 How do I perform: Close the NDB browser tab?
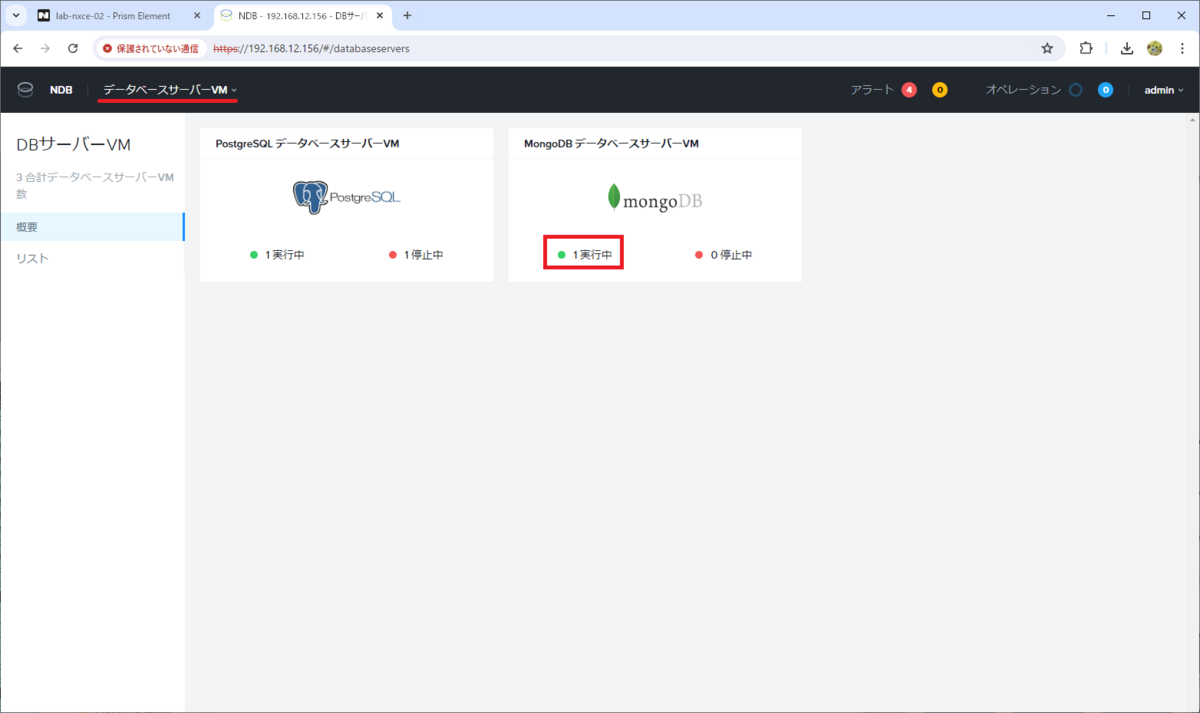(x=379, y=16)
